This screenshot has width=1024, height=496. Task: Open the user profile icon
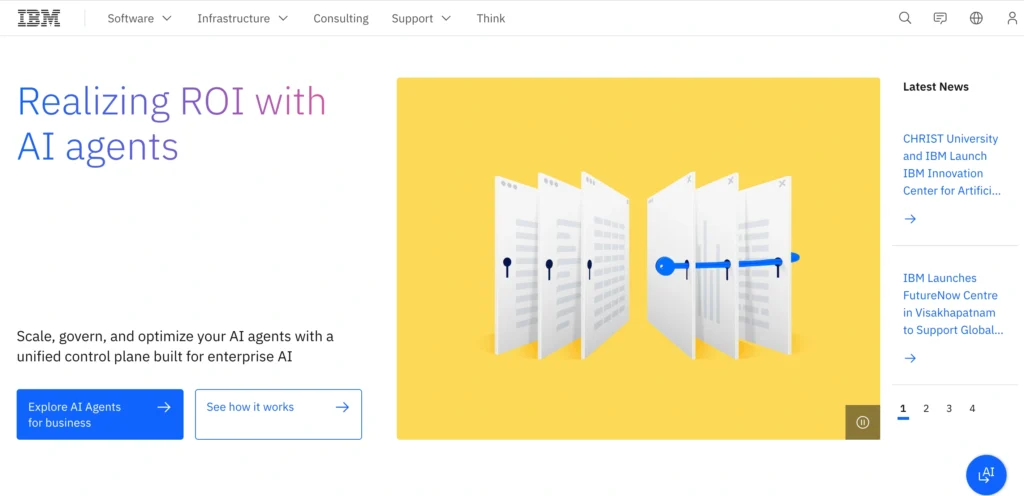pos(1012,18)
